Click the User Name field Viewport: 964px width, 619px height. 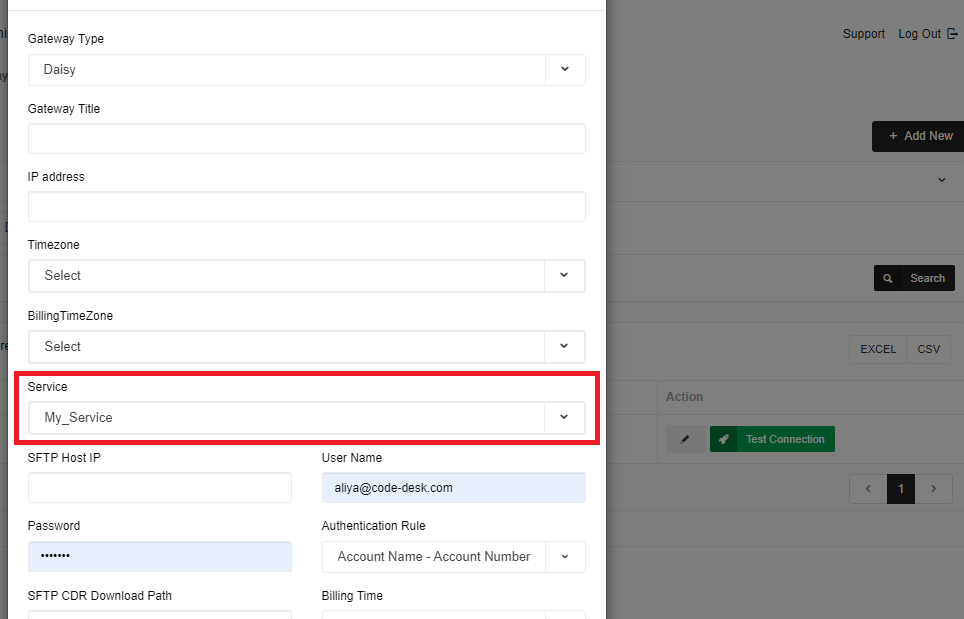[453, 488]
